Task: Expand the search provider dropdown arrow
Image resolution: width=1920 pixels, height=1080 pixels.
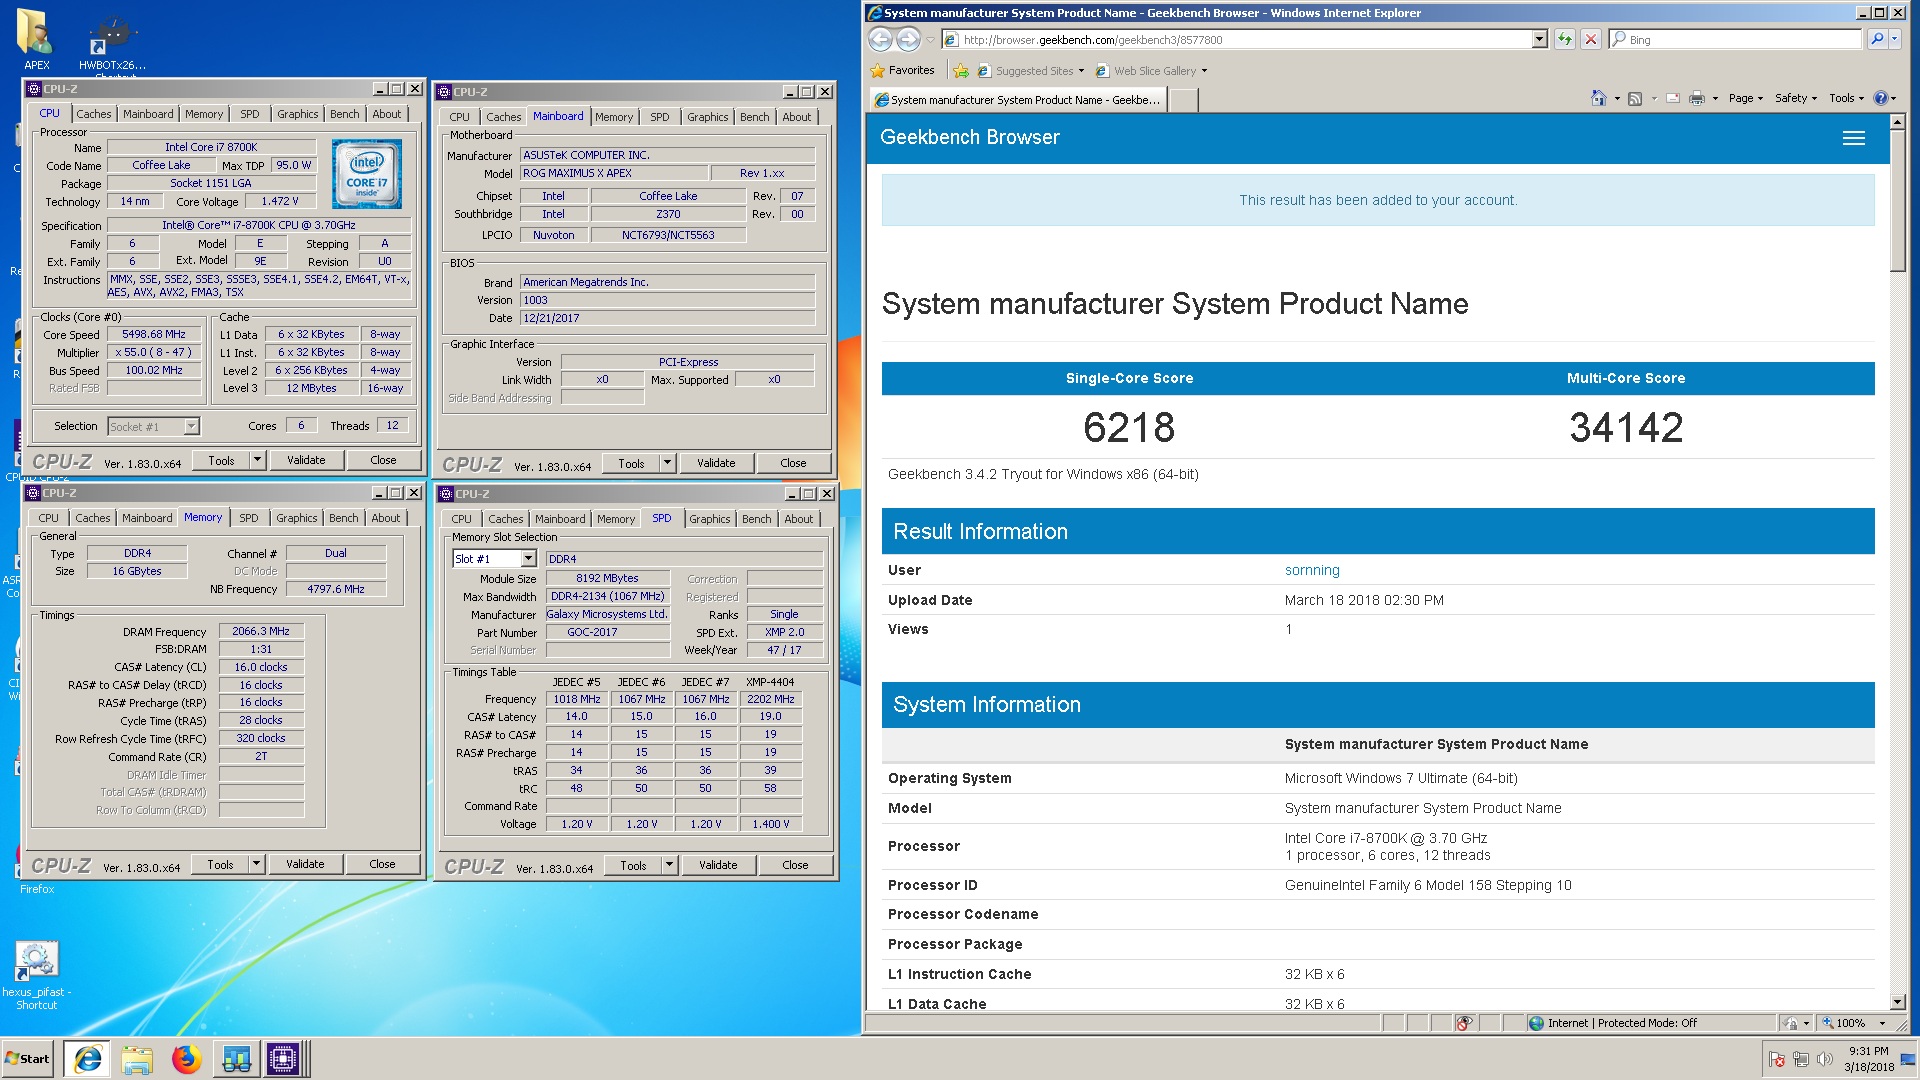Action: point(1894,39)
